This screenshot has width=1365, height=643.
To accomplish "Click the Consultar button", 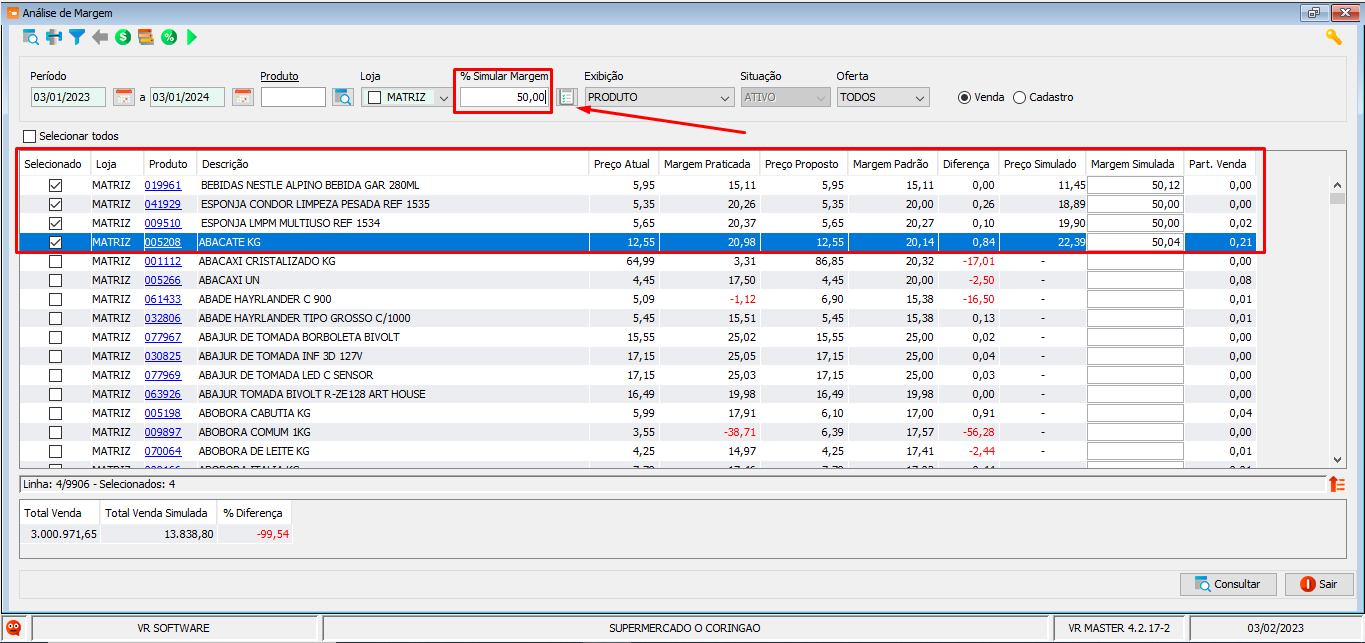I will (x=1229, y=584).
